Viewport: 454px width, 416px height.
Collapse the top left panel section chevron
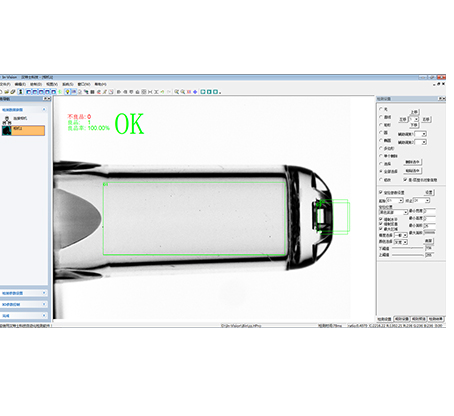44,110
